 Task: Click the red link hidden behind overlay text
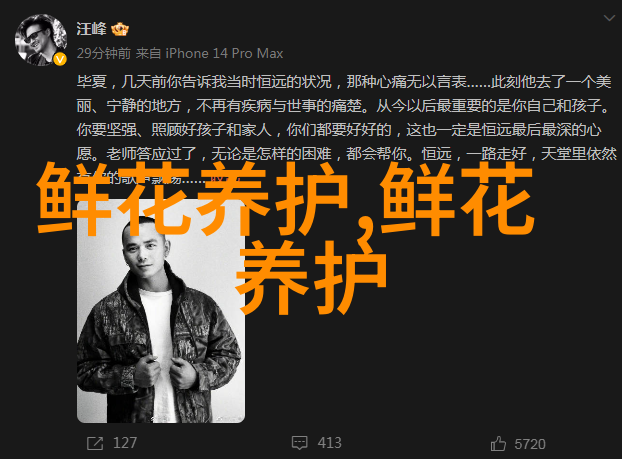217,179
